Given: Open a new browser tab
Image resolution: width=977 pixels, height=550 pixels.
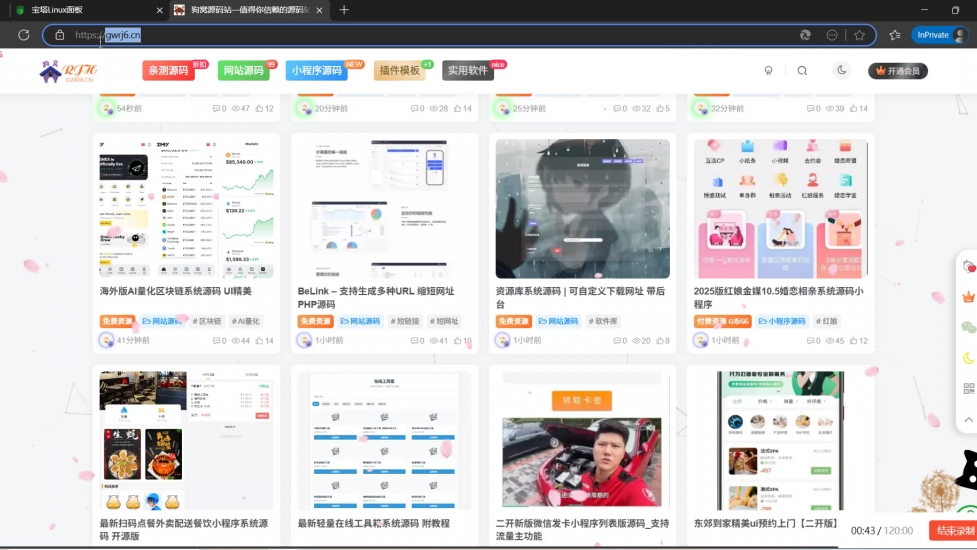Looking at the screenshot, I should click(344, 10).
